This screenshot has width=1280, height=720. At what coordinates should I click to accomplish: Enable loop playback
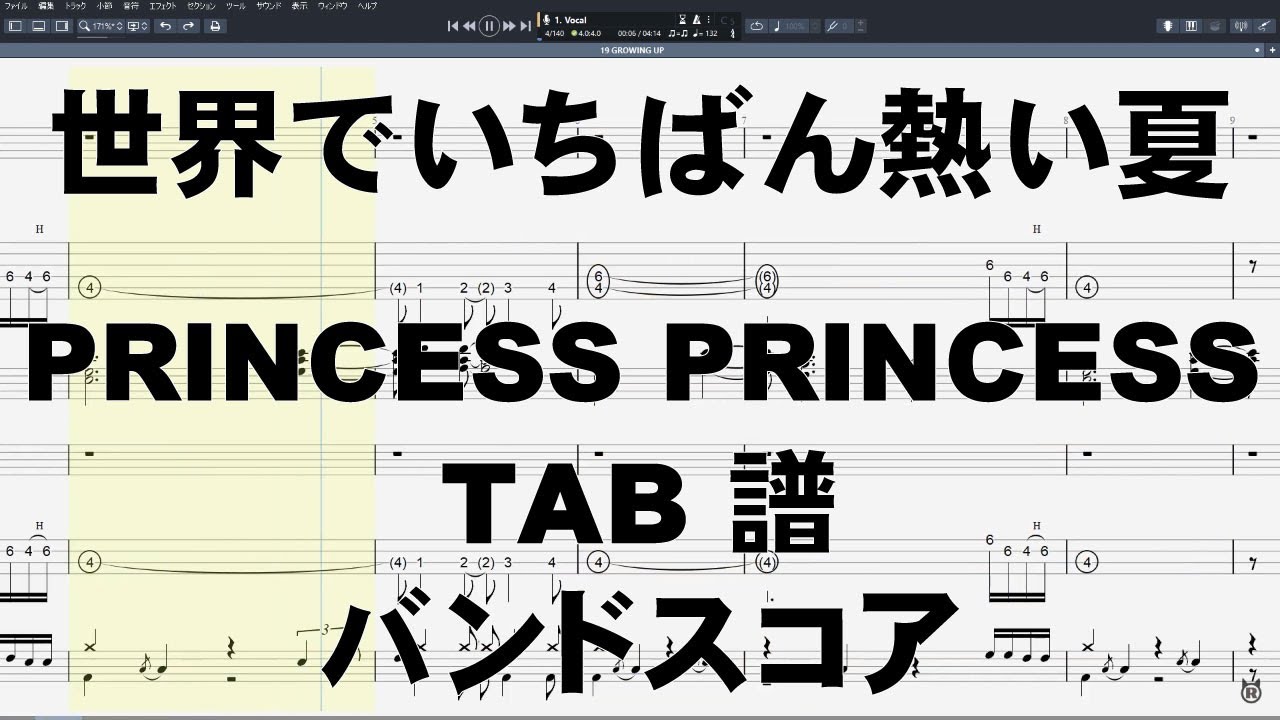coord(757,26)
